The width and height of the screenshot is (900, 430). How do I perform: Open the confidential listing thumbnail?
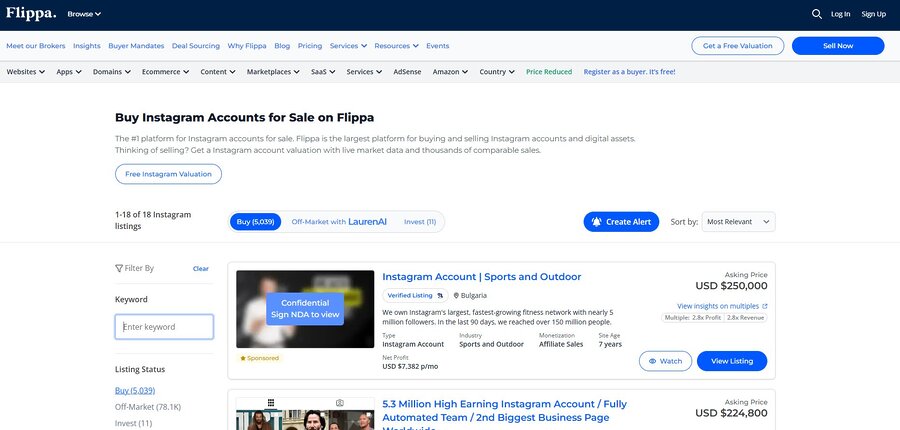click(305, 309)
